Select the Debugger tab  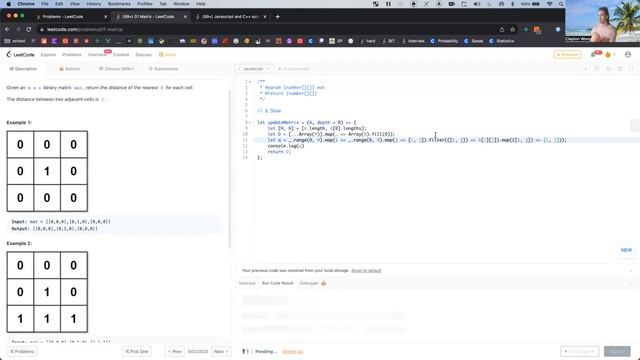click(313, 283)
